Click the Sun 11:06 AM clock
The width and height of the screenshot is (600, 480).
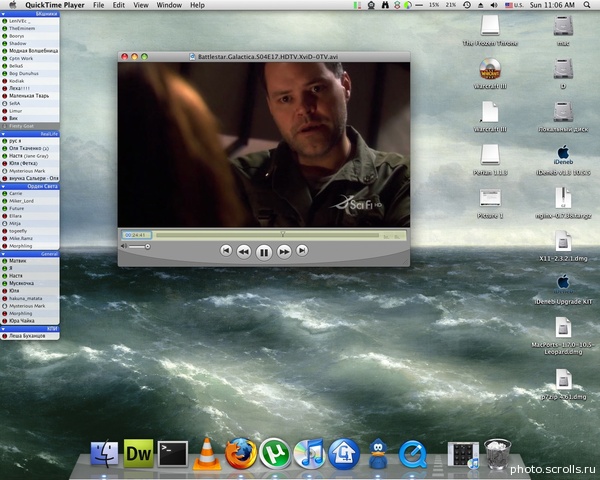click(x=552, y=5)
